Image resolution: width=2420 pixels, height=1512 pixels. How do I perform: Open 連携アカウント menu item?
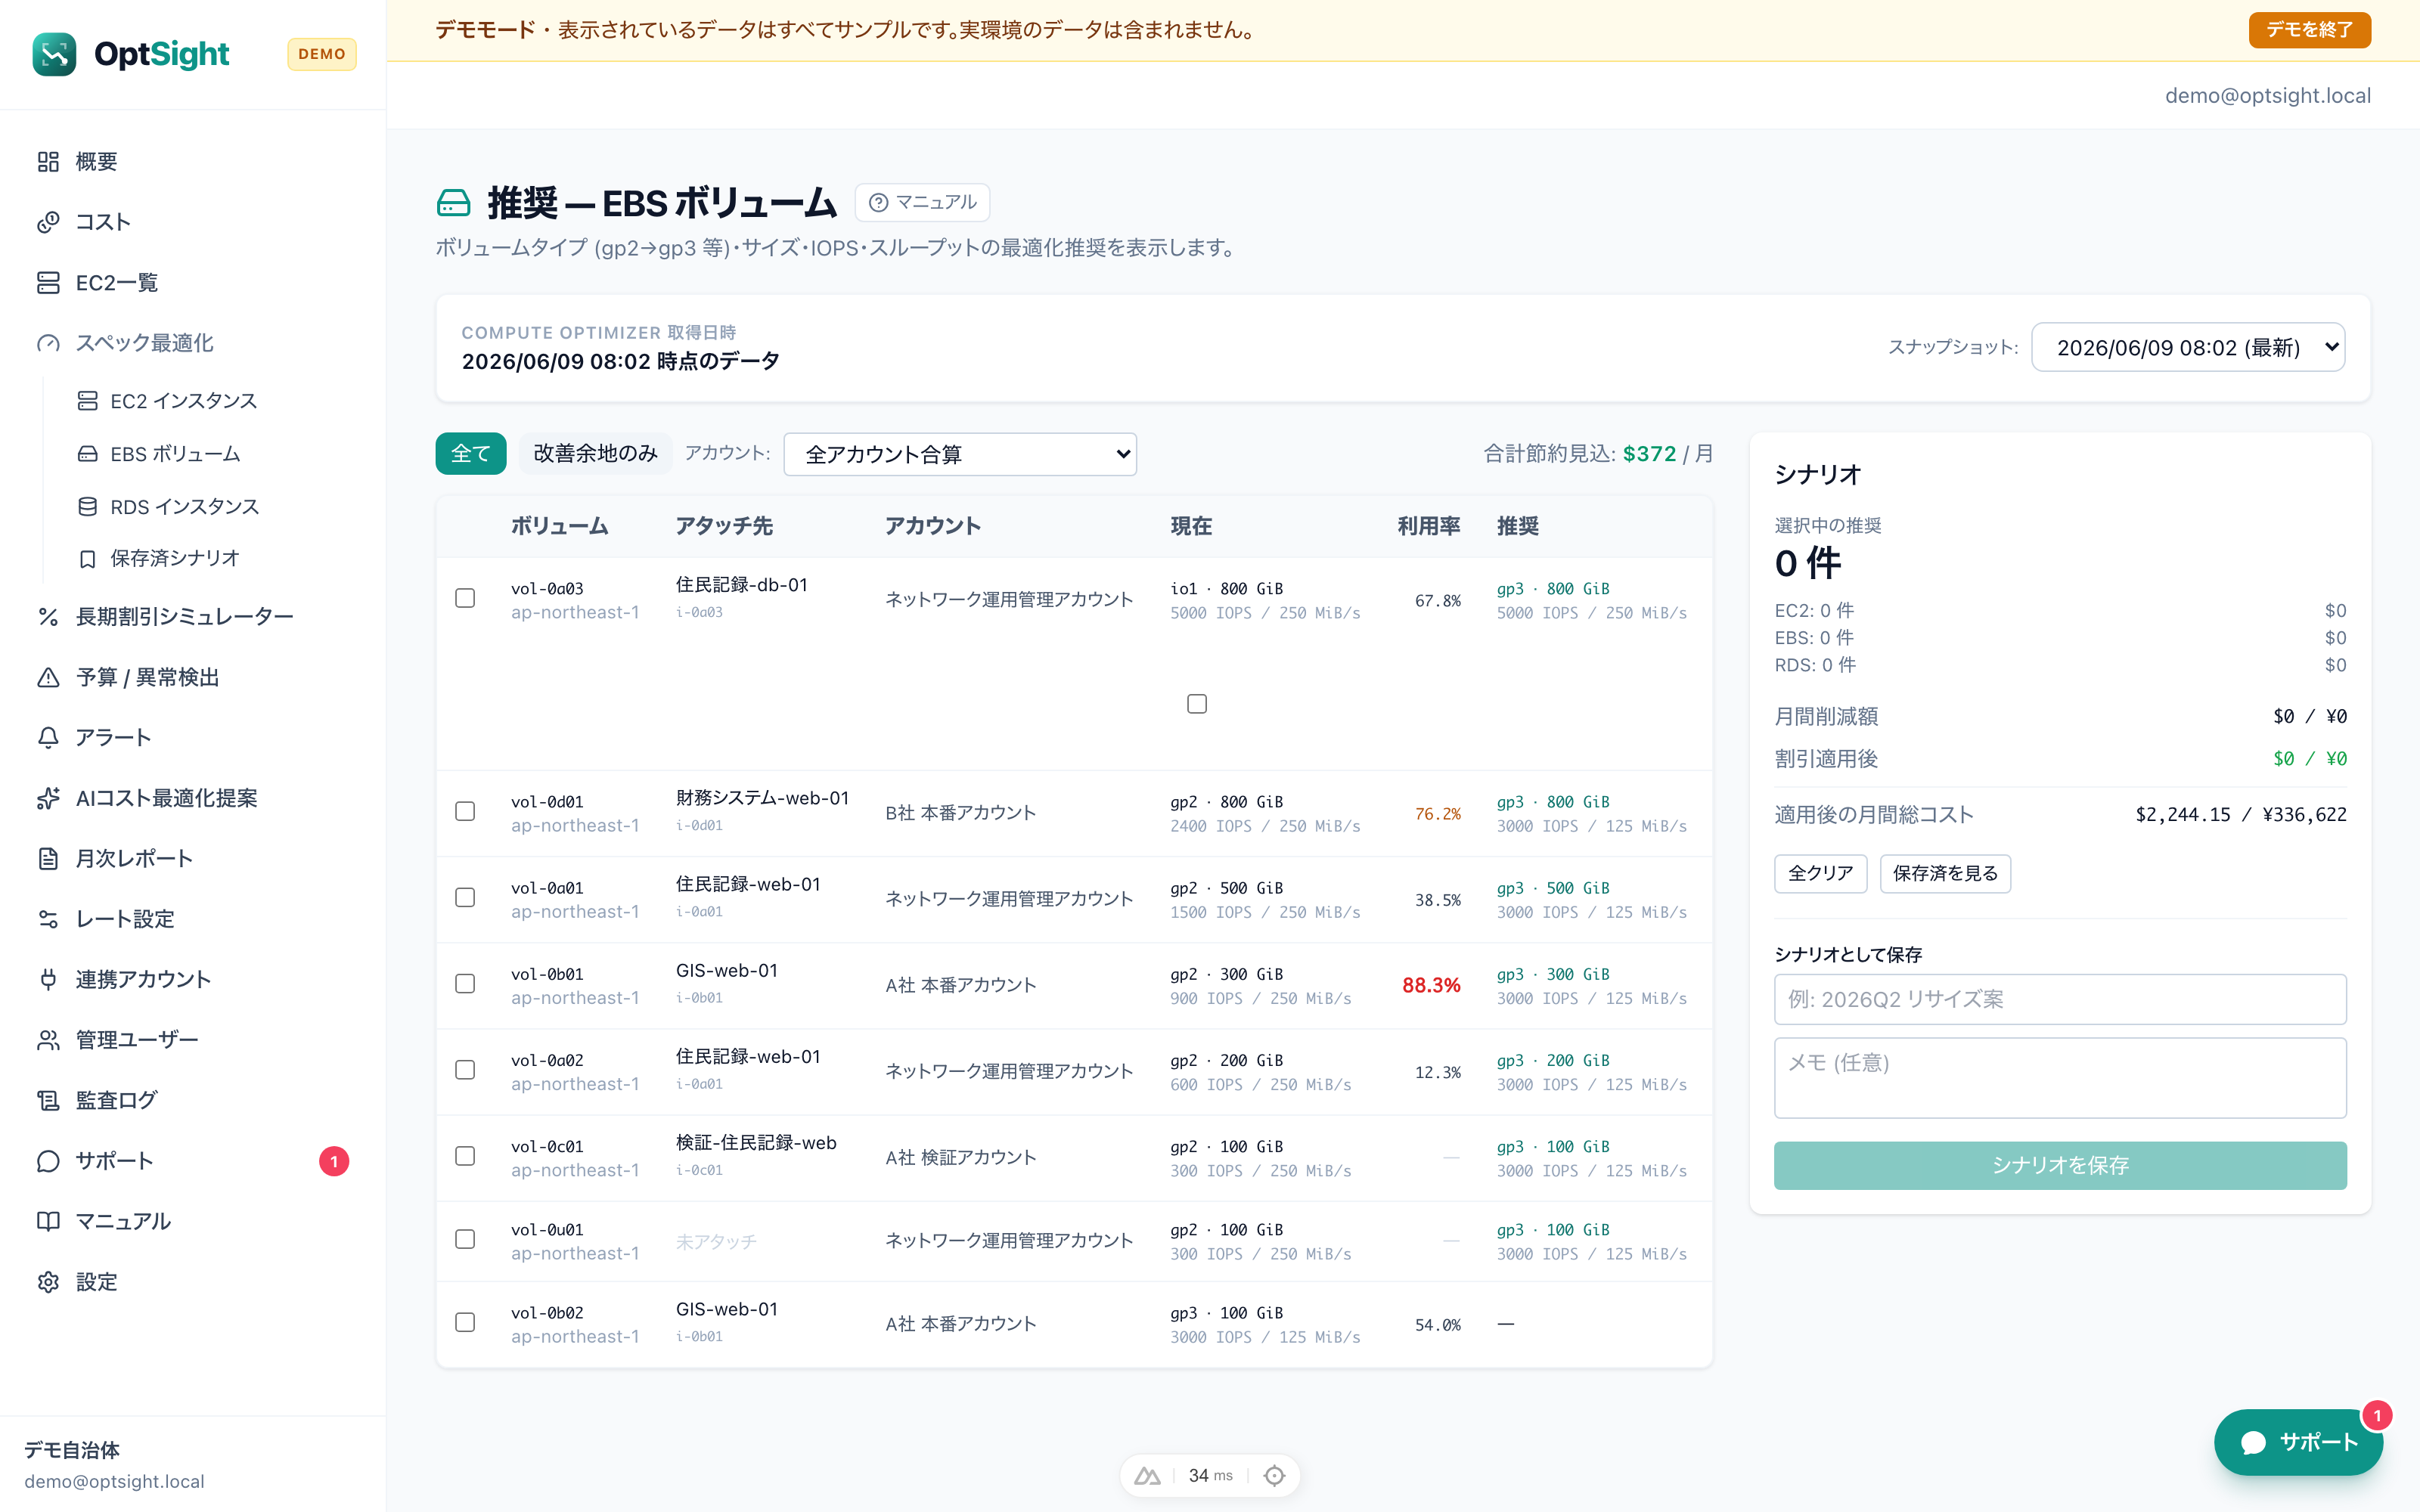pyautogui.click(x=143, y=980)
